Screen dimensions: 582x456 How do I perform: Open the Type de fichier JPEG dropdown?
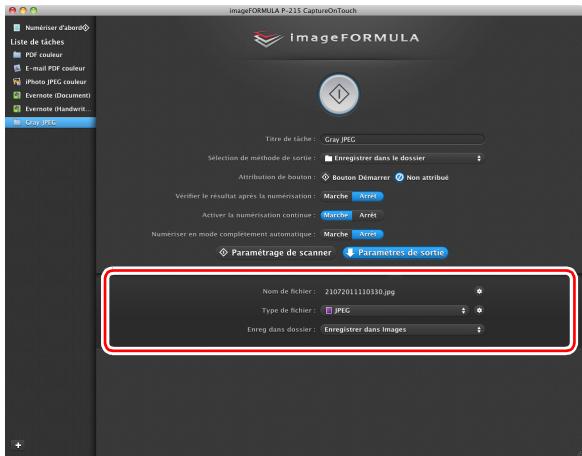click(394, 311)
